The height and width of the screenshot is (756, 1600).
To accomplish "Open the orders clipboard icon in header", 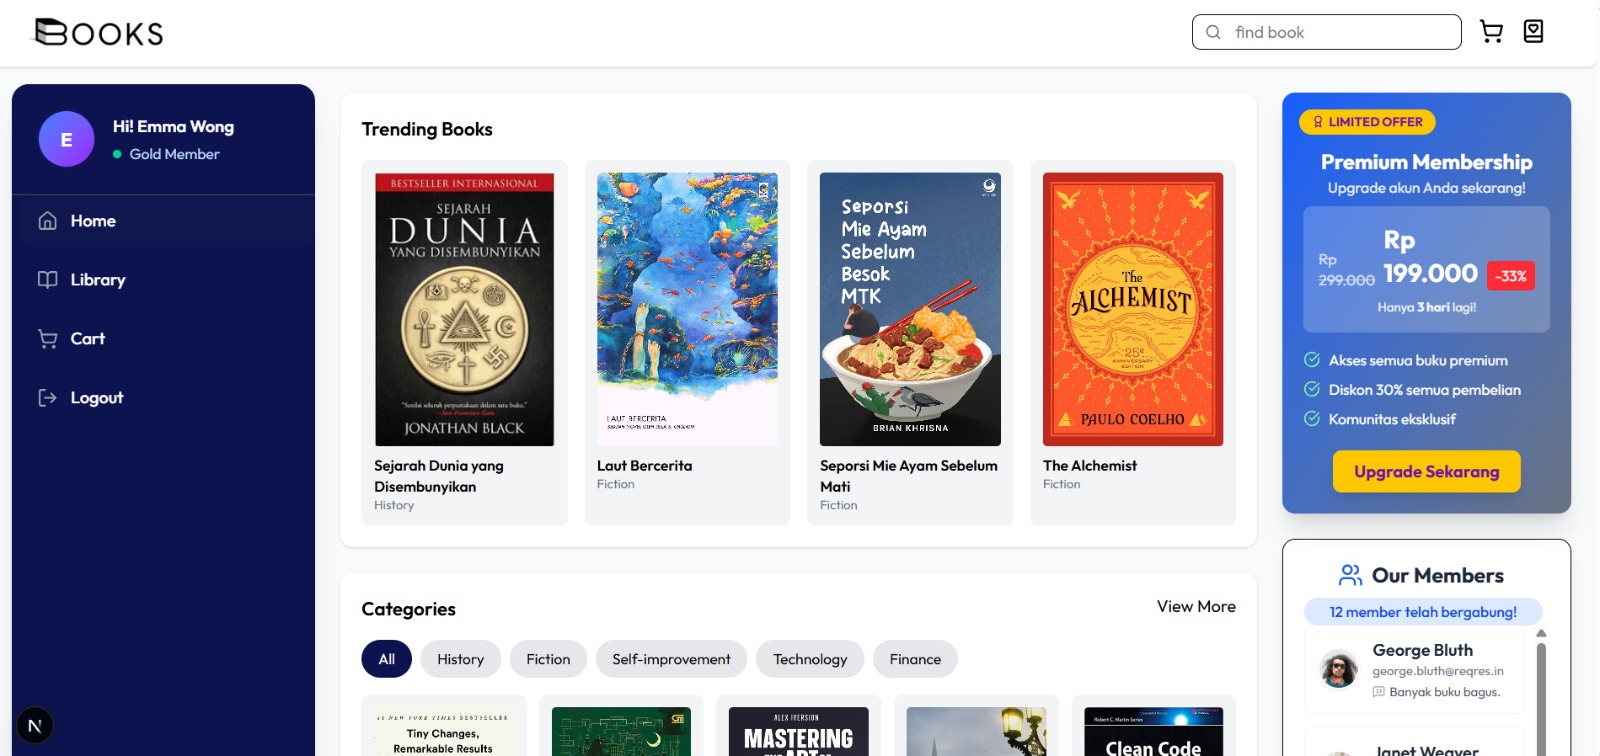I will click(1533, 32).
